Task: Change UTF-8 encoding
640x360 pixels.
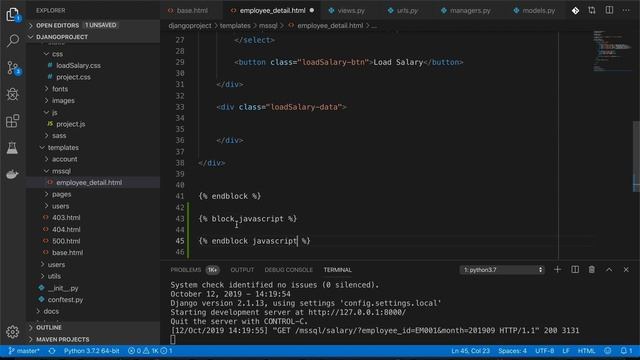Action: 544,351
